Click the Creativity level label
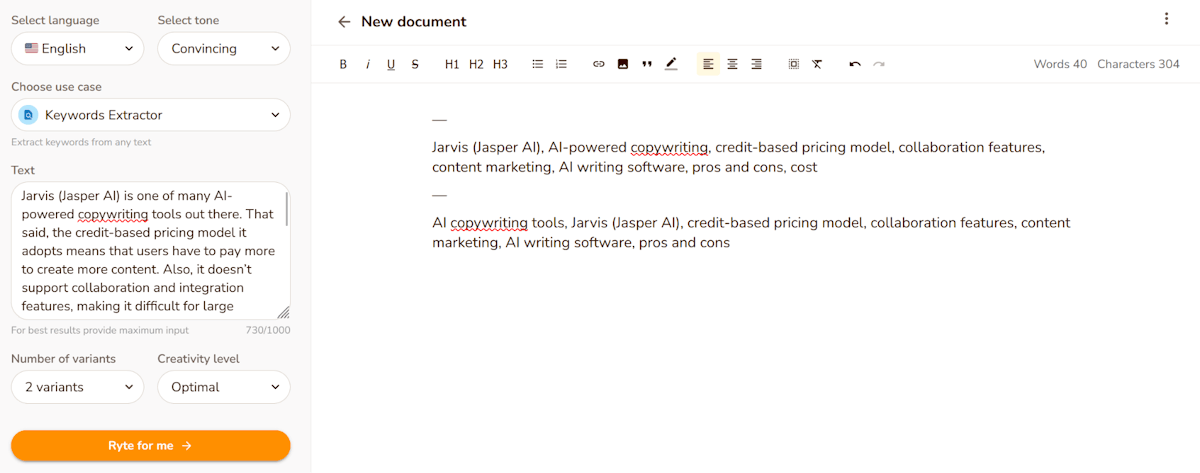The width and height of the screenshot is (1200, 473). click(199, 358)
